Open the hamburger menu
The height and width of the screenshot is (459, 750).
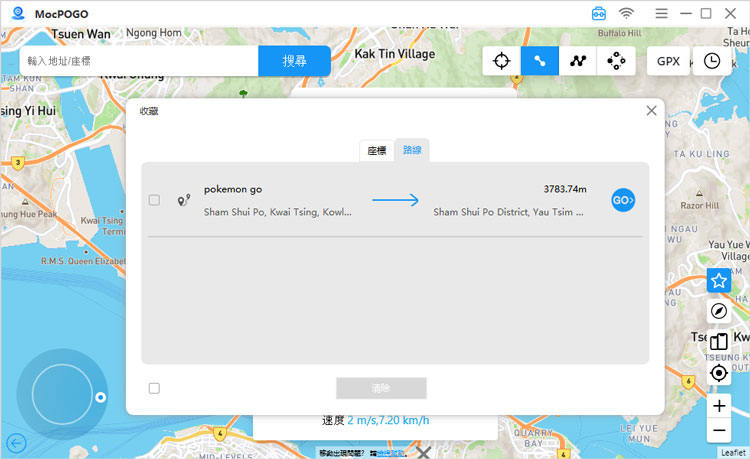coord(662,13)
